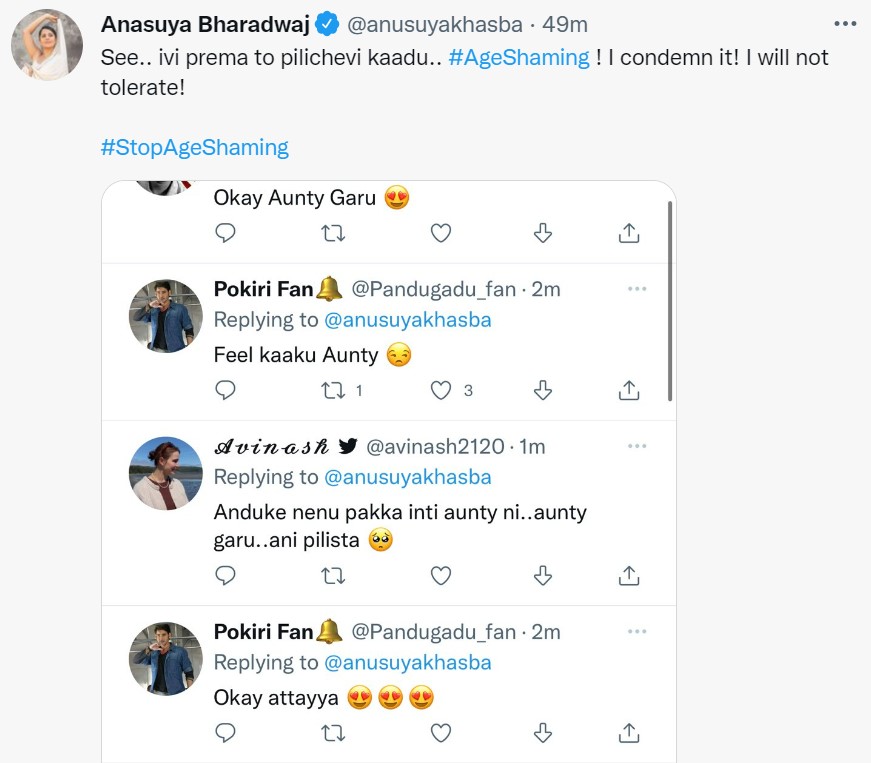The height and width of the screenshot is (763, 871).
Task: Retweet the 'Okay attayya' tweet
Action: point(334,733)
